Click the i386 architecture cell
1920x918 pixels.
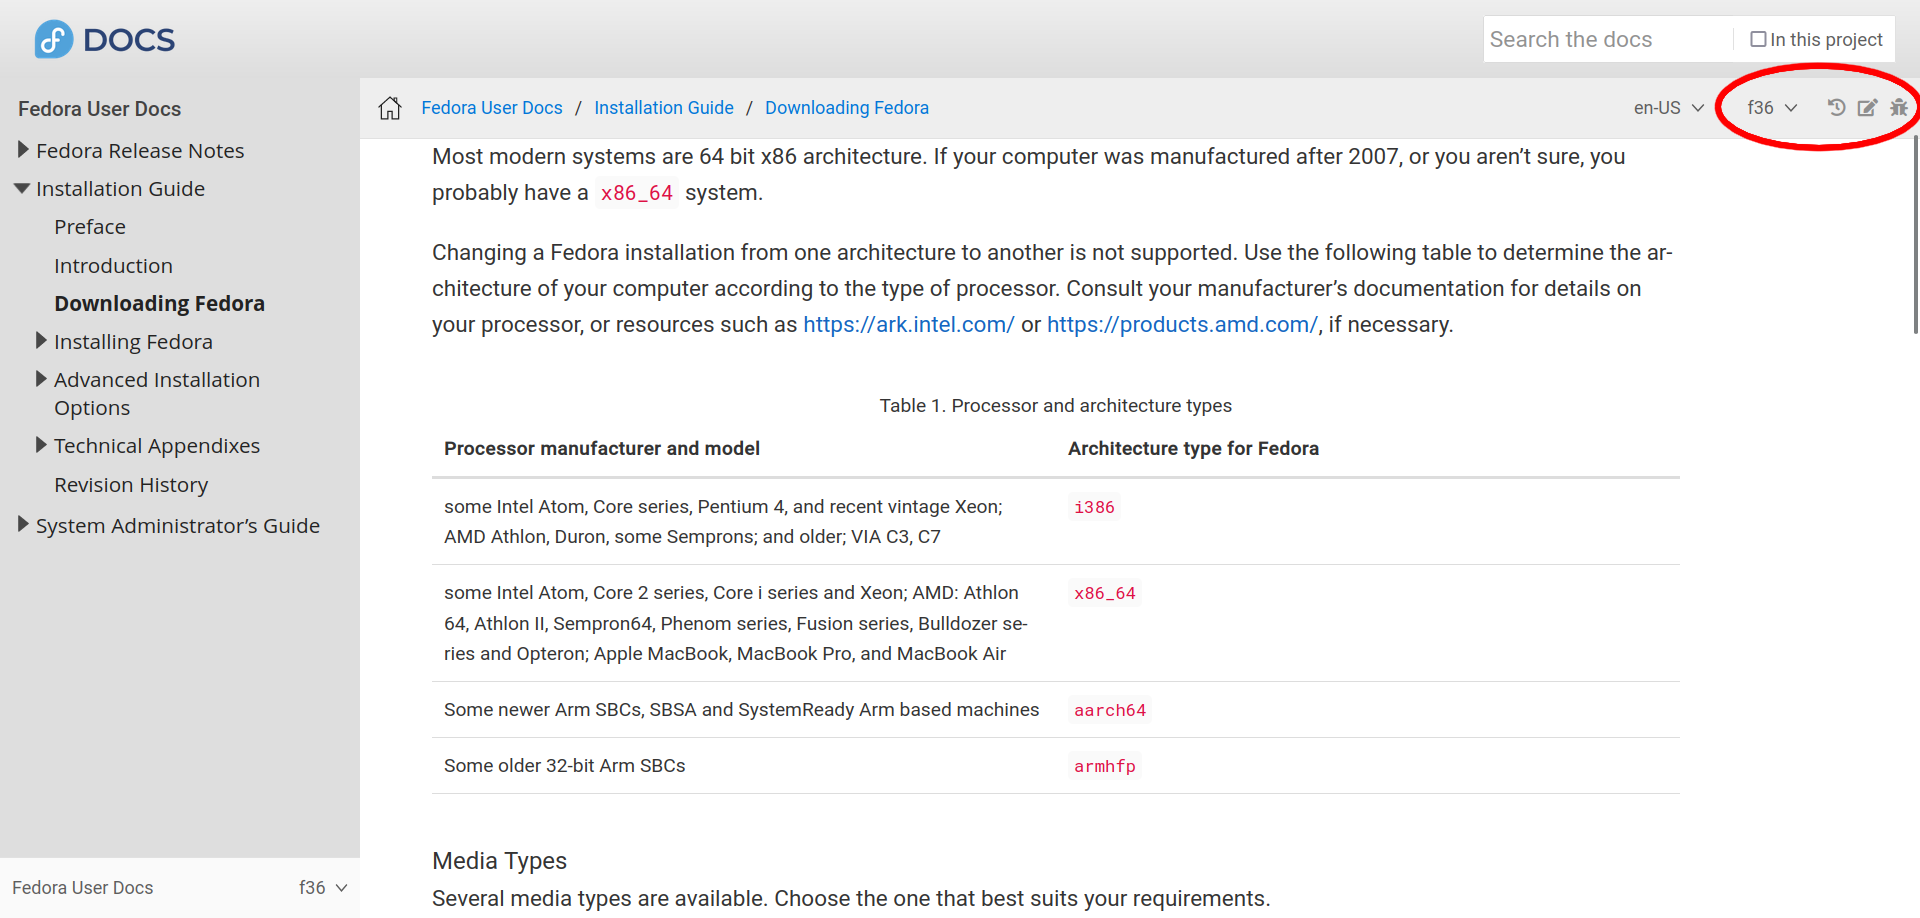(1094, 507)
